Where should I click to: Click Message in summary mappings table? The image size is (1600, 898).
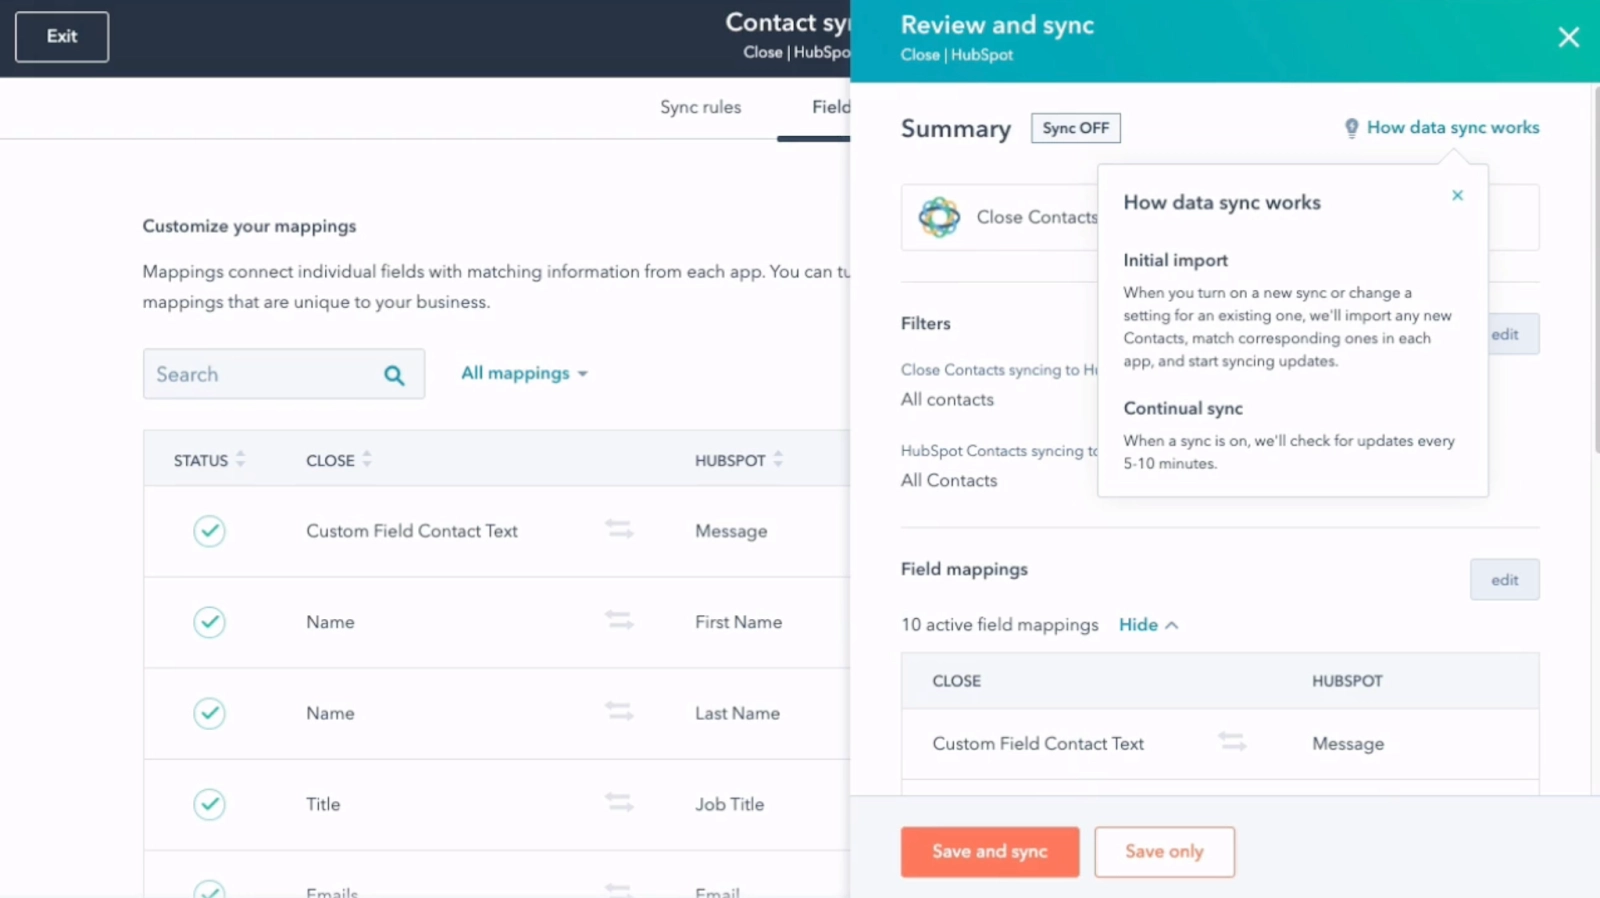point(1348,743)
